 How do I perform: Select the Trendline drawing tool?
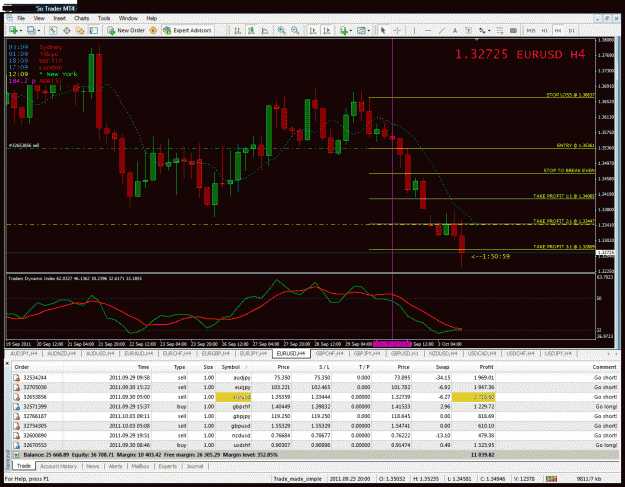tap(442, 31)
